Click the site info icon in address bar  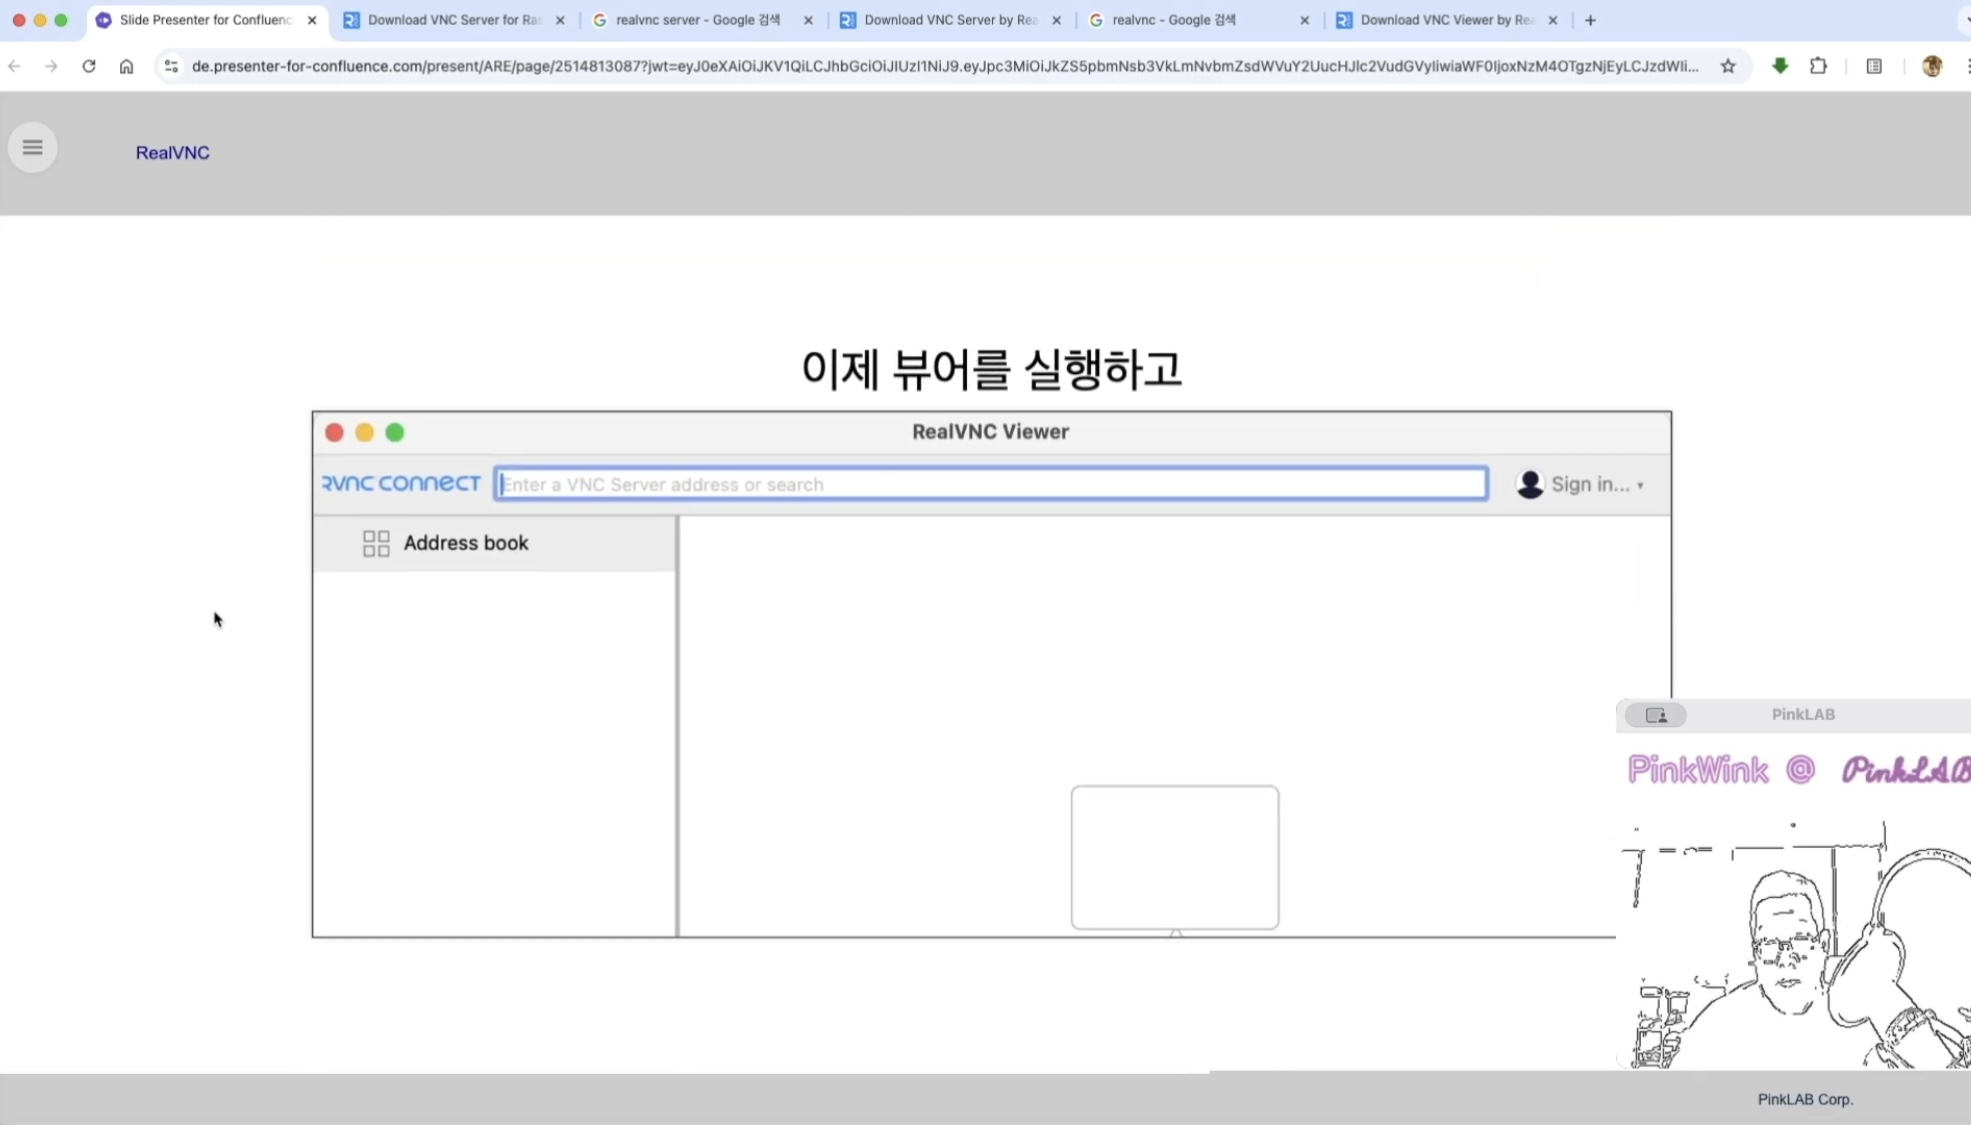[x=171, y=66]
